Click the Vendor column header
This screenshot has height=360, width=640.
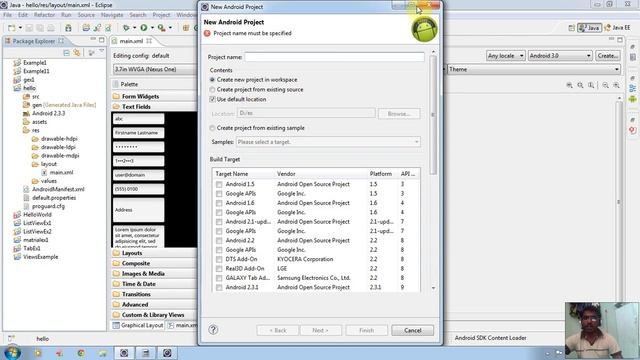point(286,174)
